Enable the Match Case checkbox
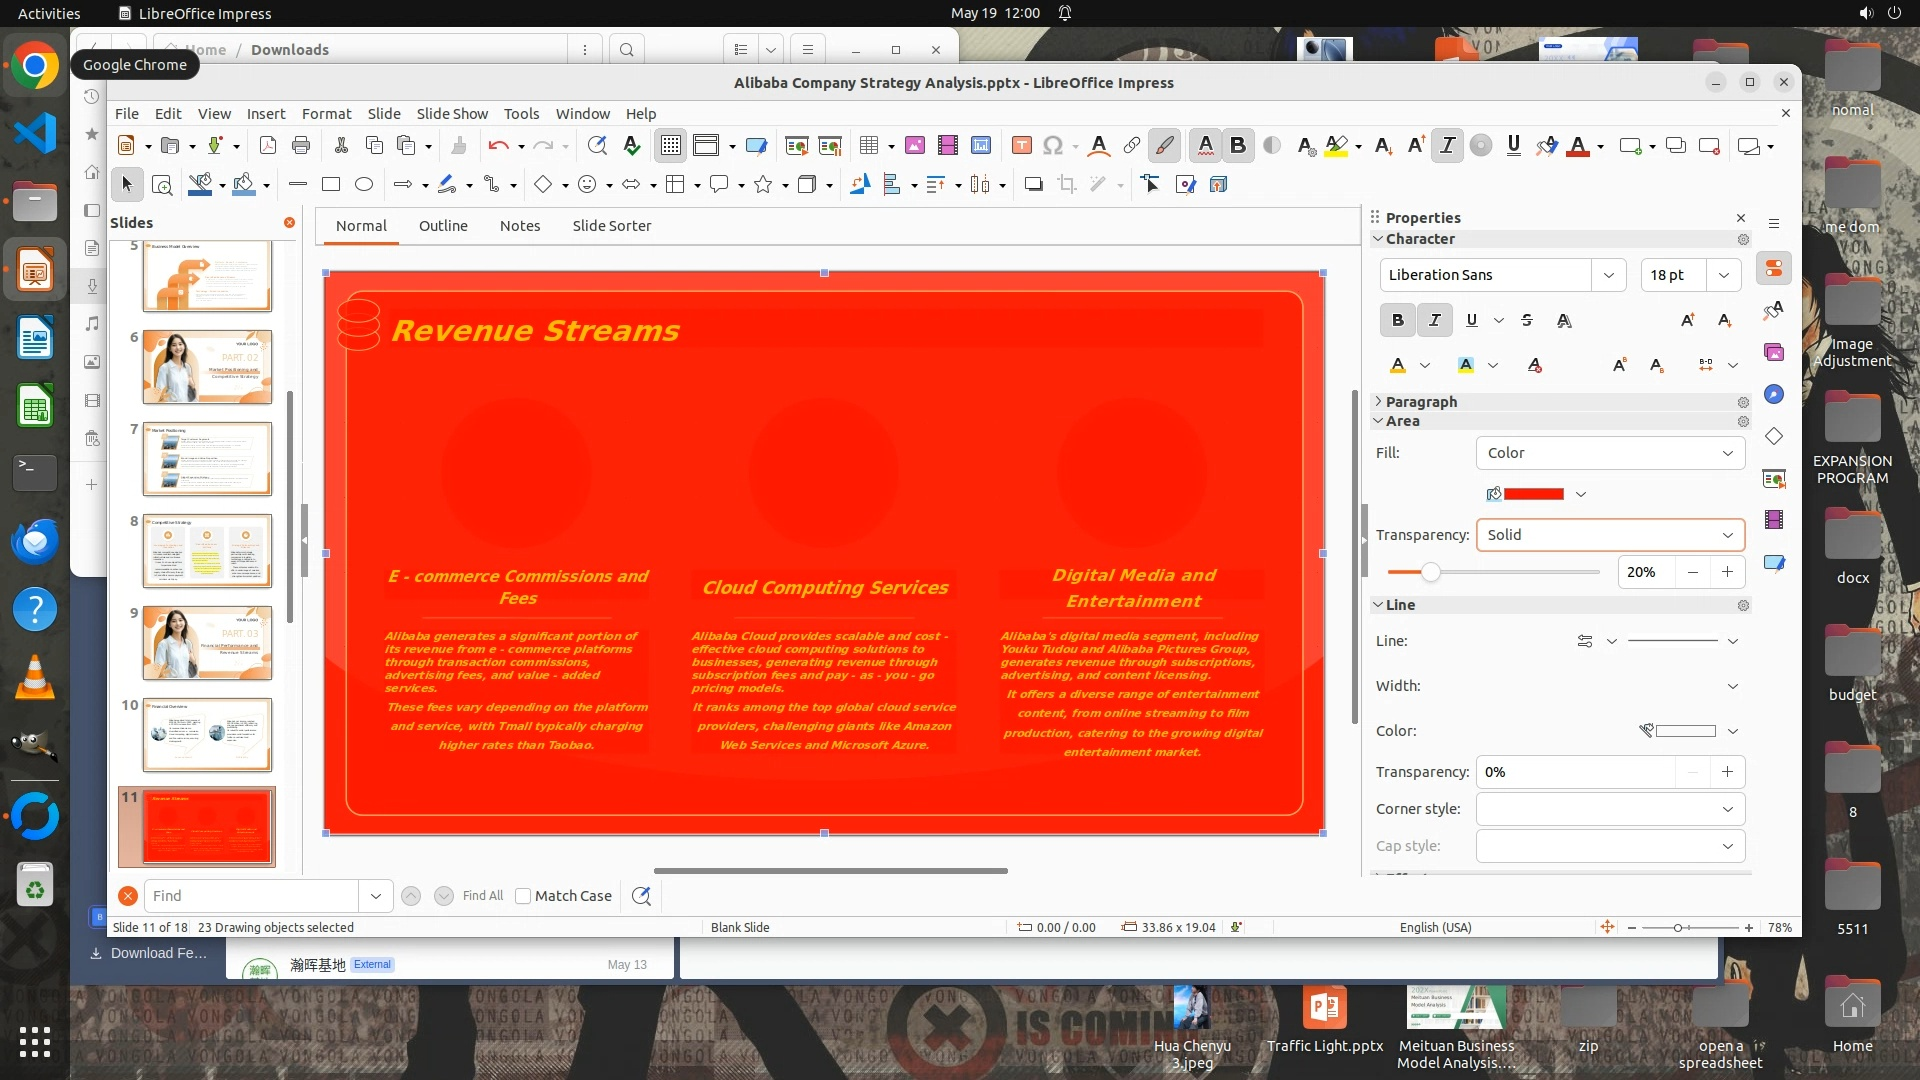 523,896
